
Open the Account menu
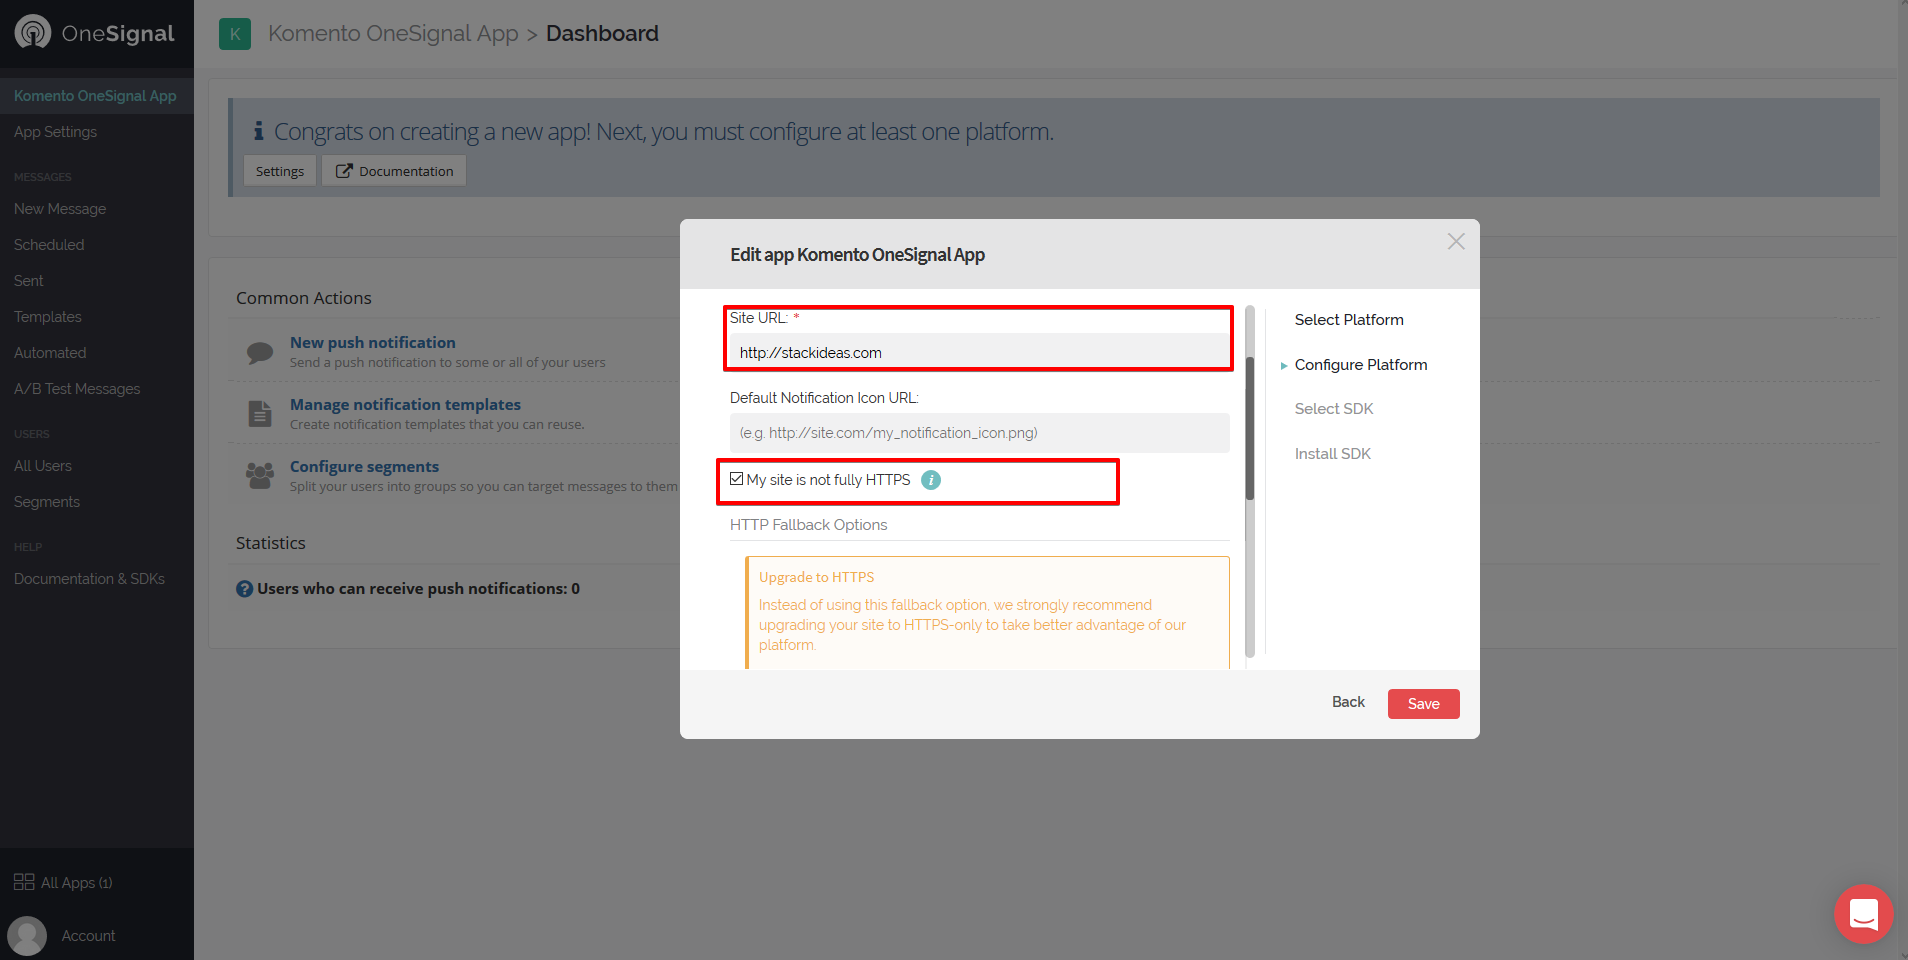click(x=88, y=936)
